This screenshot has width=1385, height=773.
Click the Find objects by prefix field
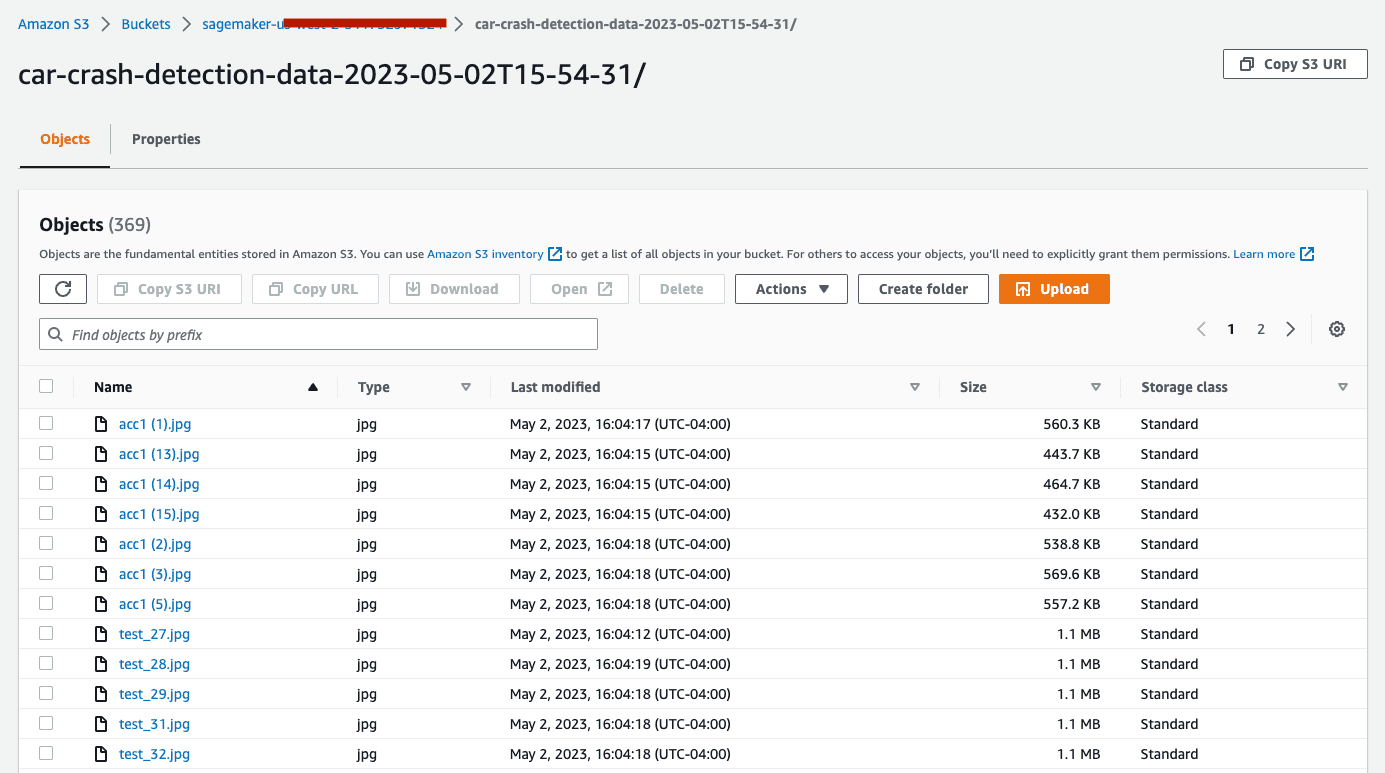318,334
